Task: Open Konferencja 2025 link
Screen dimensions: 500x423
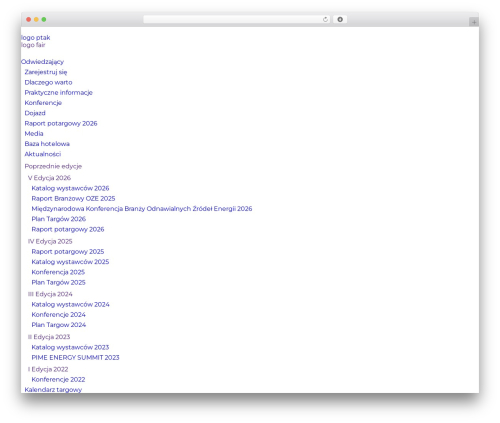Action: [58, 272]
